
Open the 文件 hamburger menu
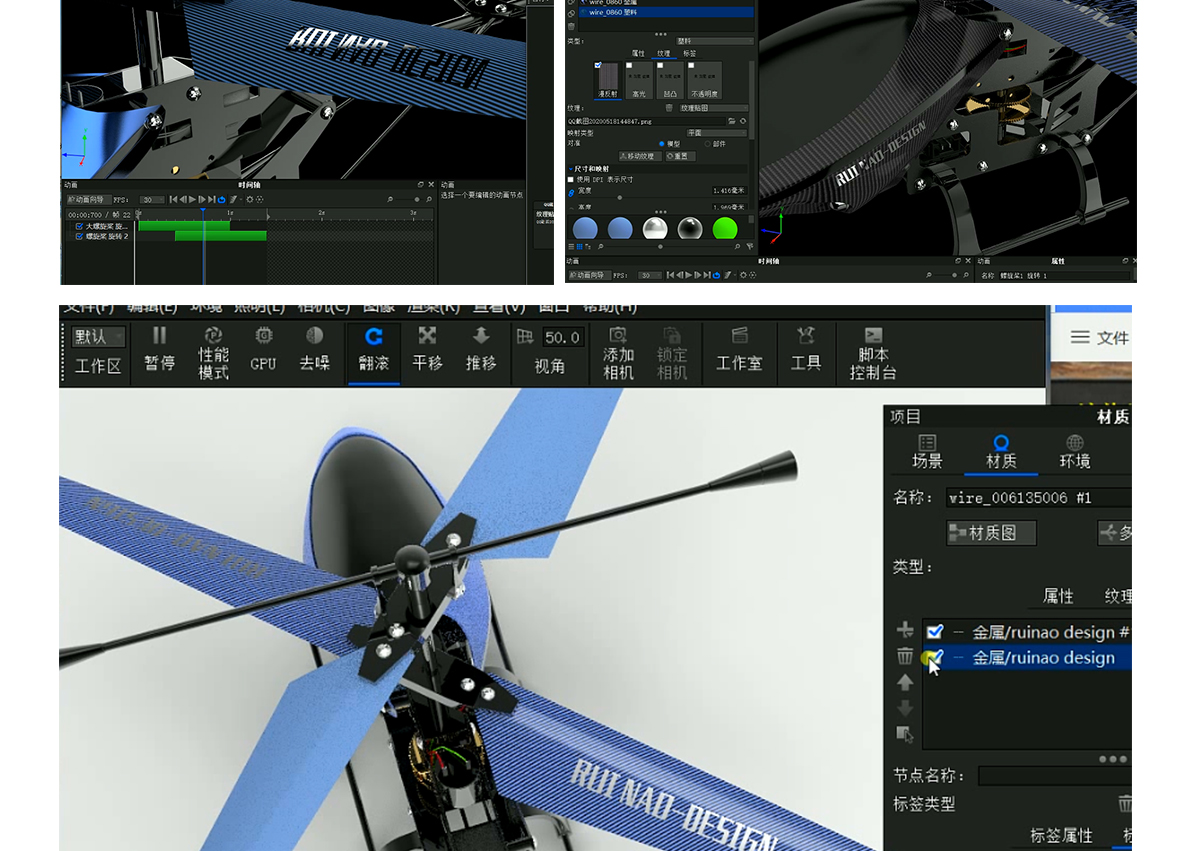click(x=1080, y=337)
